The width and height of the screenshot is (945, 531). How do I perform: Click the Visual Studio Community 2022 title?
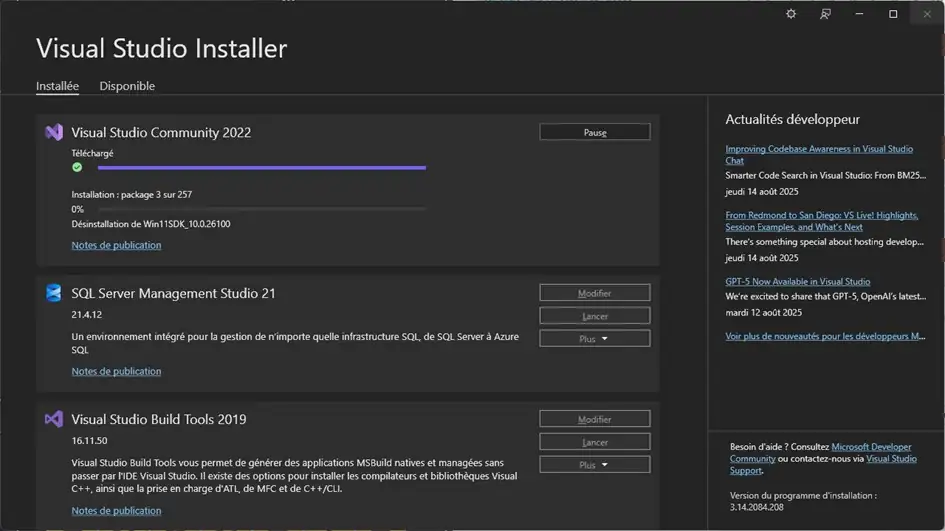click(x=161, y=133)
